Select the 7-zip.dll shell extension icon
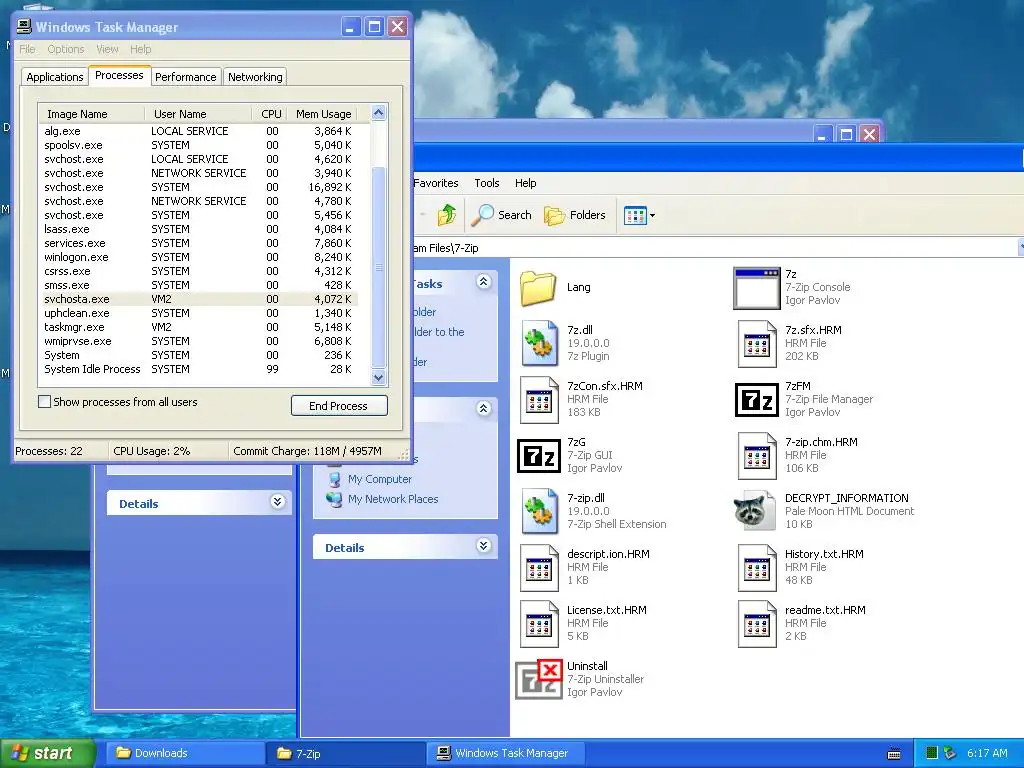The image size is (1024, 768). coord(539,512)
